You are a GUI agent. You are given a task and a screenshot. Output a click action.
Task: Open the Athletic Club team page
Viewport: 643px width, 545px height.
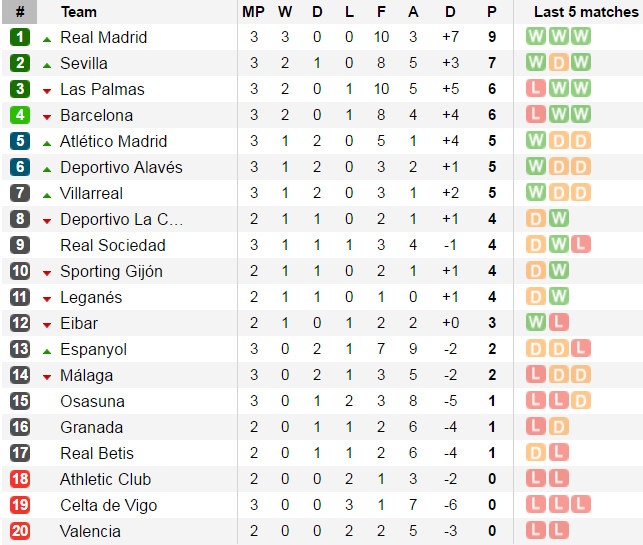point(105,479)
